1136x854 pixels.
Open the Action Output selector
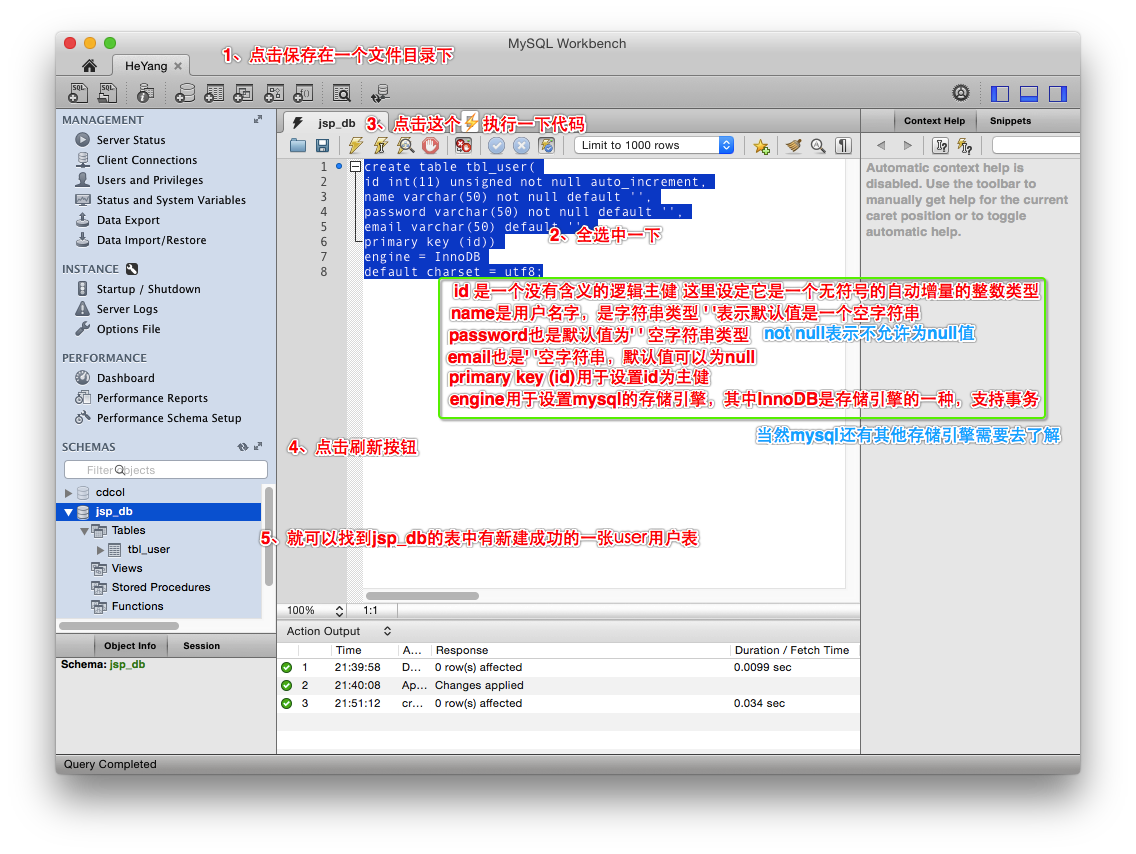[388, 631]
